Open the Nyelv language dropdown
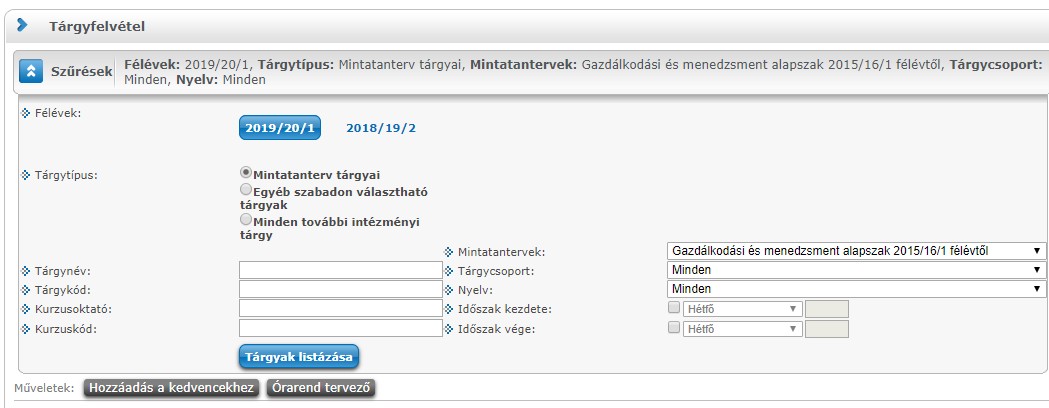1049x408 pixels. tap(856, 289)
